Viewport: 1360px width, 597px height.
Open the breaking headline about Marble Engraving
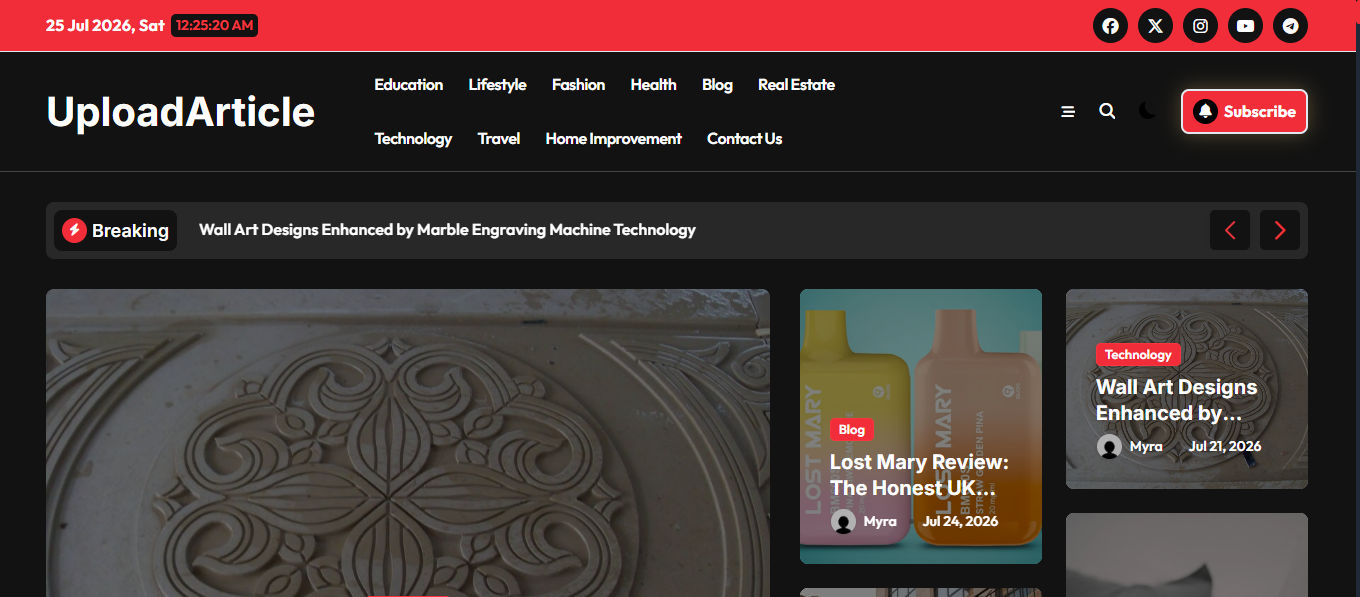(447, 230)
